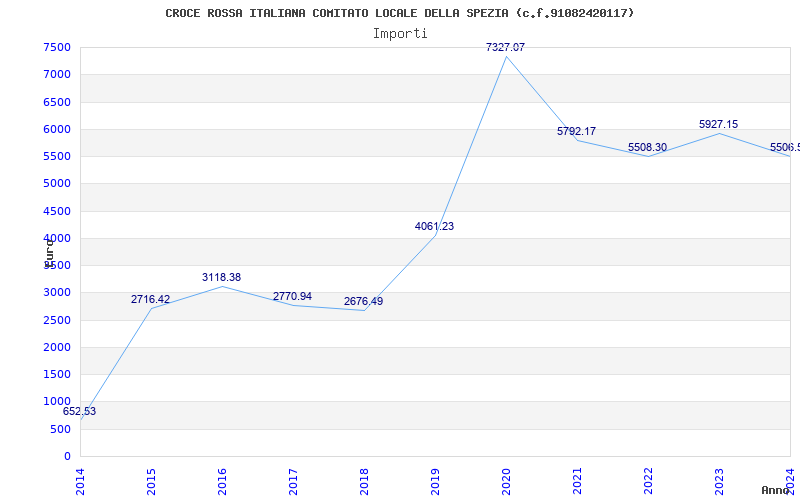Click x-axis year label 2023
This screenshot has height=500, width=800.
point(718,482)
